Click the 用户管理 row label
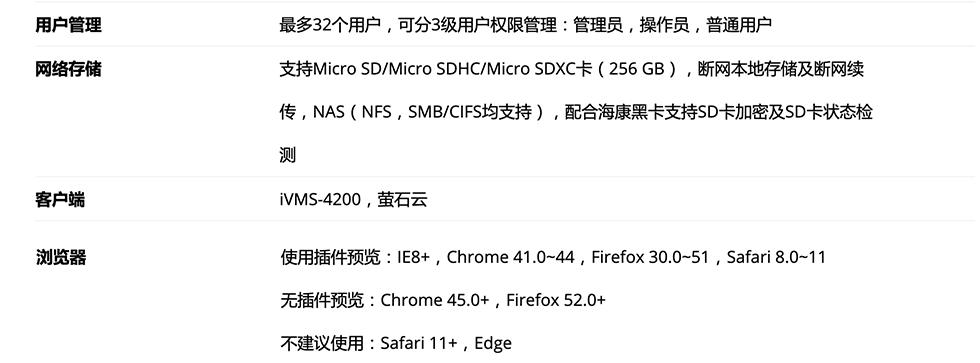Image resolution: width=980 pixels, height=363 pixels. [68, 25]
